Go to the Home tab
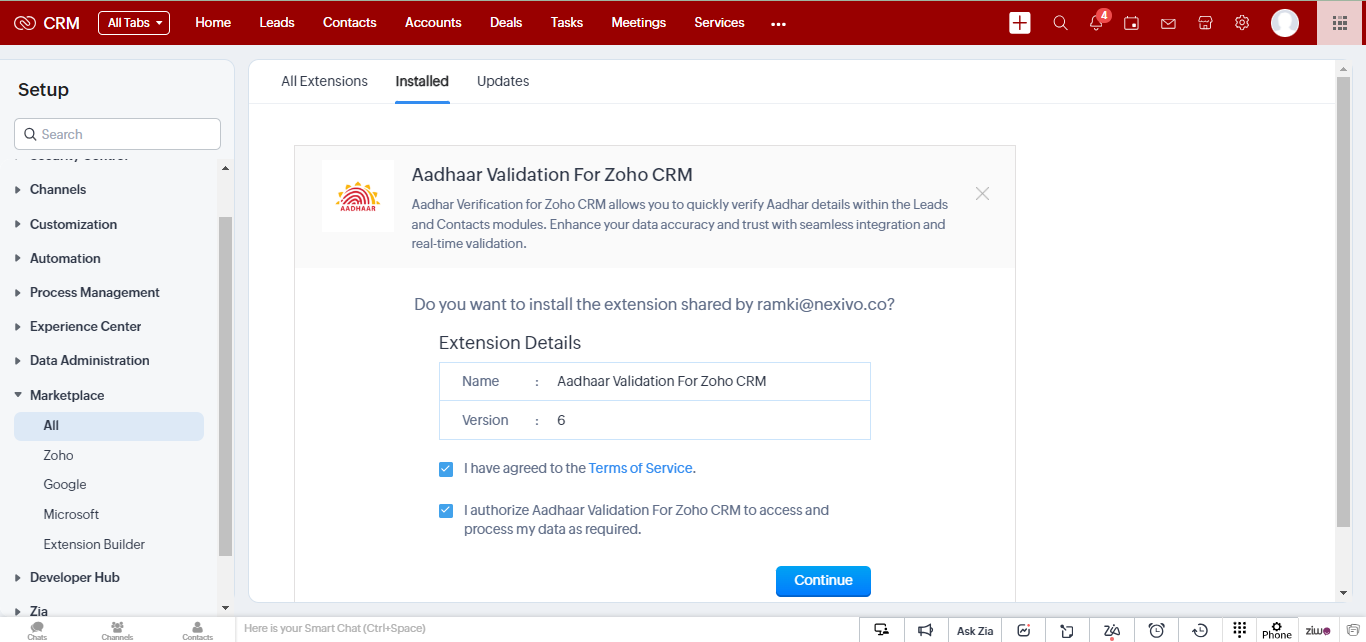1366x642 pixels. coord(213,23)
